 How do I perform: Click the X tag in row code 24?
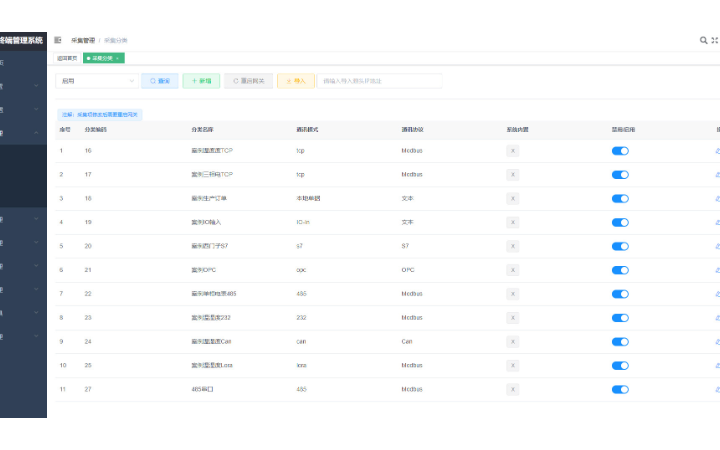point(512,342)
